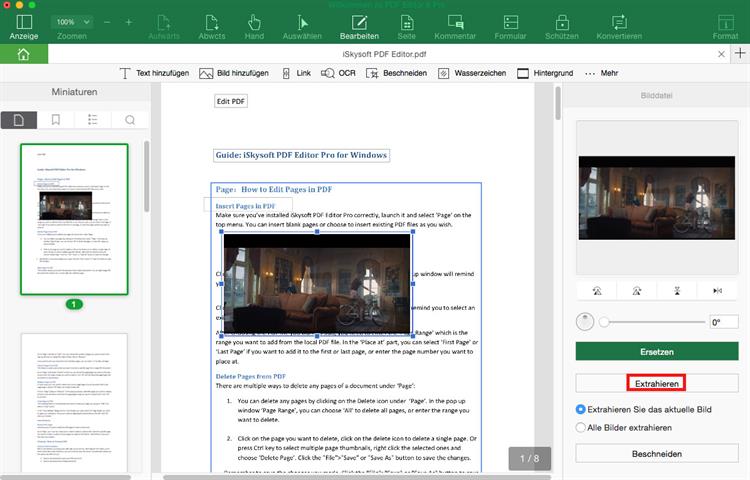This screenshot has width=750, height=480.
Task: Open the Wasserzeichen watermark option
Action: pyautogui.click(x=472, y=73)
